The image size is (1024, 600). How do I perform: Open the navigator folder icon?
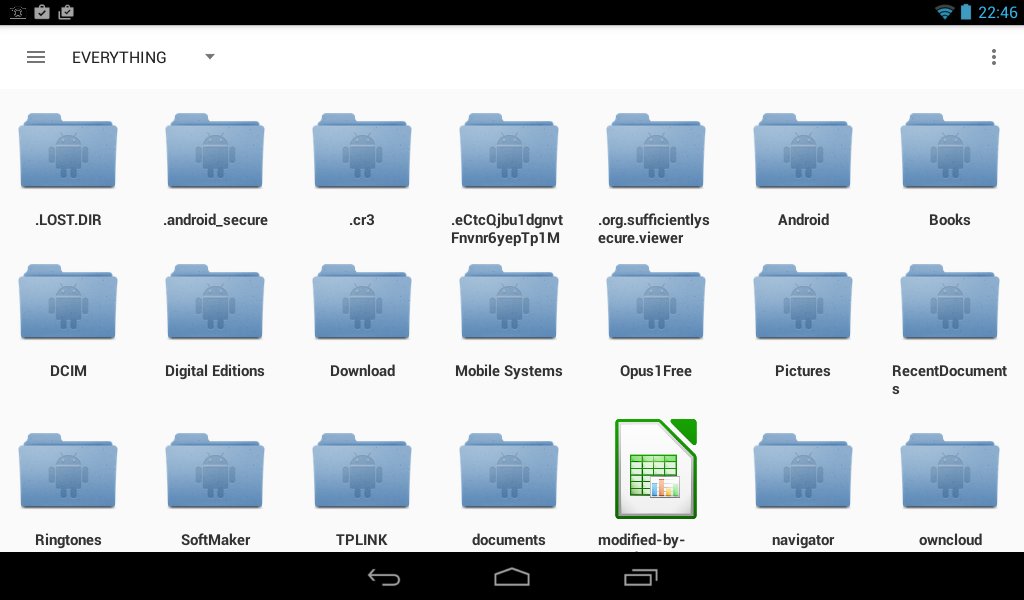(803, 471)
